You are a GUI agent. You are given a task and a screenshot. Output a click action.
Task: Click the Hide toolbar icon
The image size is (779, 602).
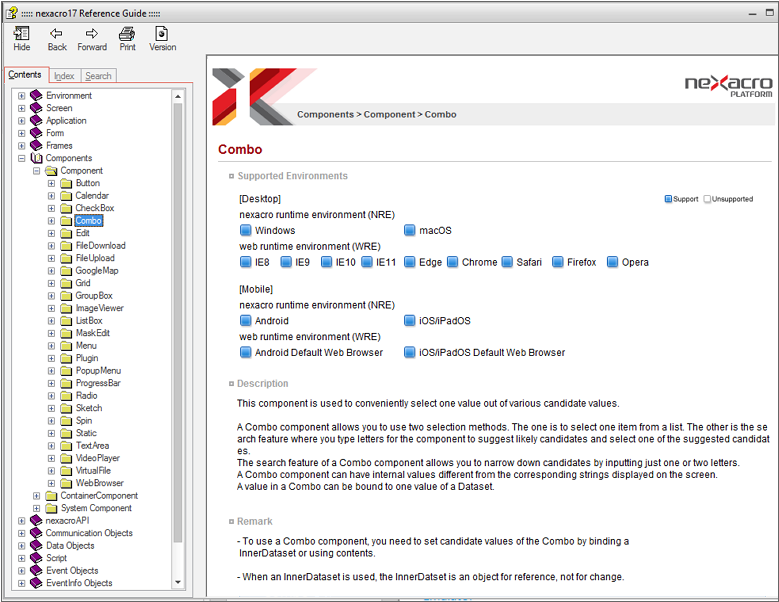(21, 34)
